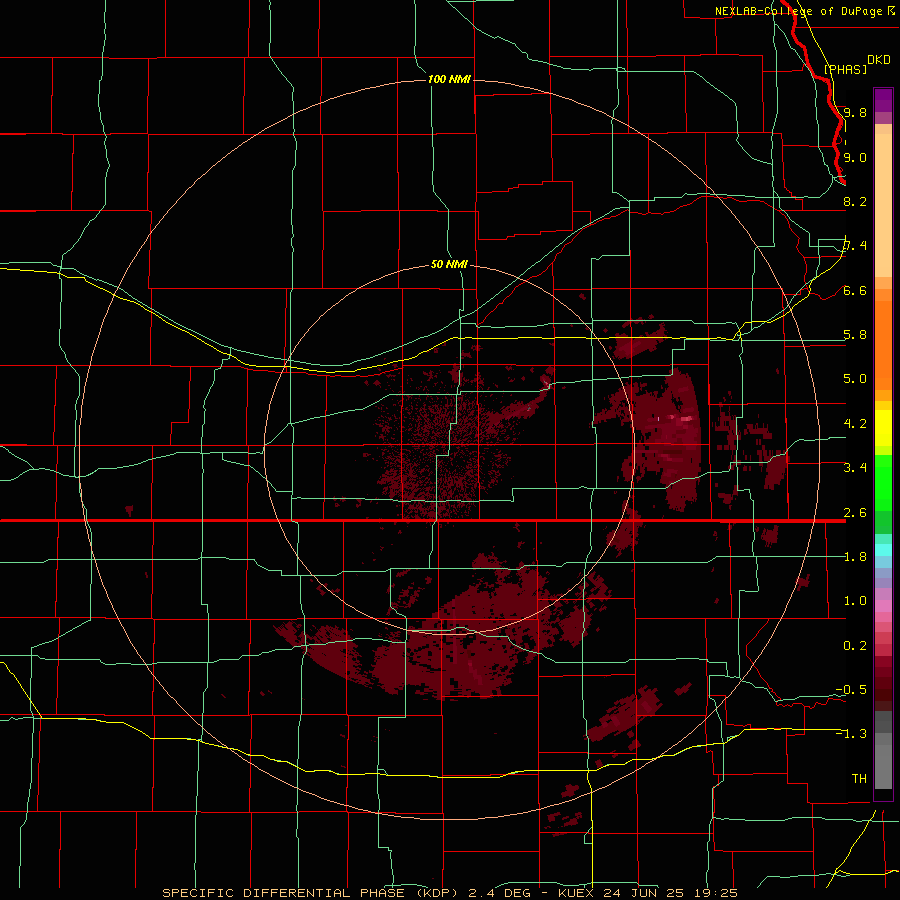Pick the cyan color bar segment
Image resolution: width=900 pixels, height=900 pixels.
883,550
